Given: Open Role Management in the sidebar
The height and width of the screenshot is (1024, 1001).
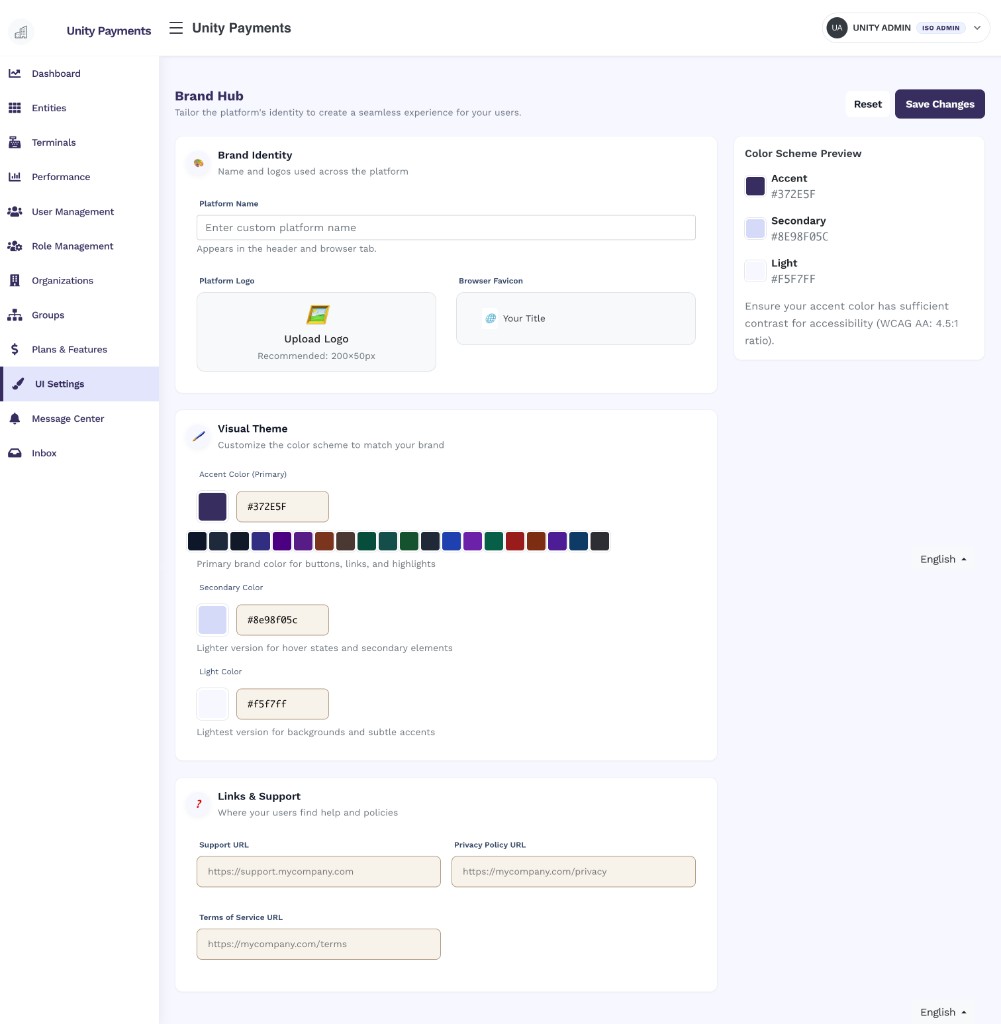Looking at the screenshot, I should tap(79, 246).
